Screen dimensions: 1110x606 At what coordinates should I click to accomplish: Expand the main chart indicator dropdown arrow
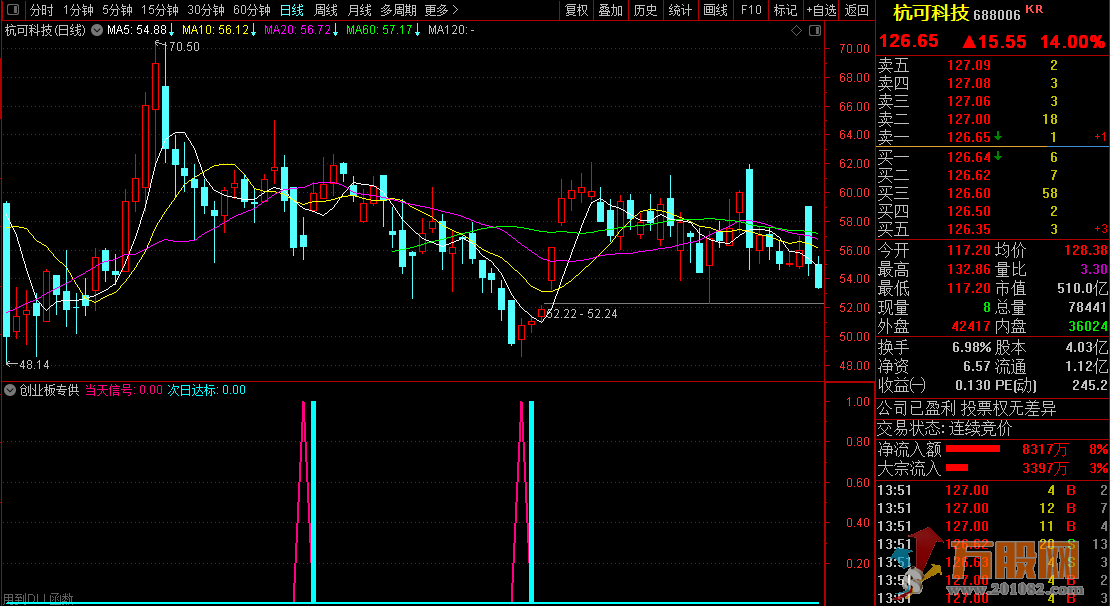tap(96, 30)
